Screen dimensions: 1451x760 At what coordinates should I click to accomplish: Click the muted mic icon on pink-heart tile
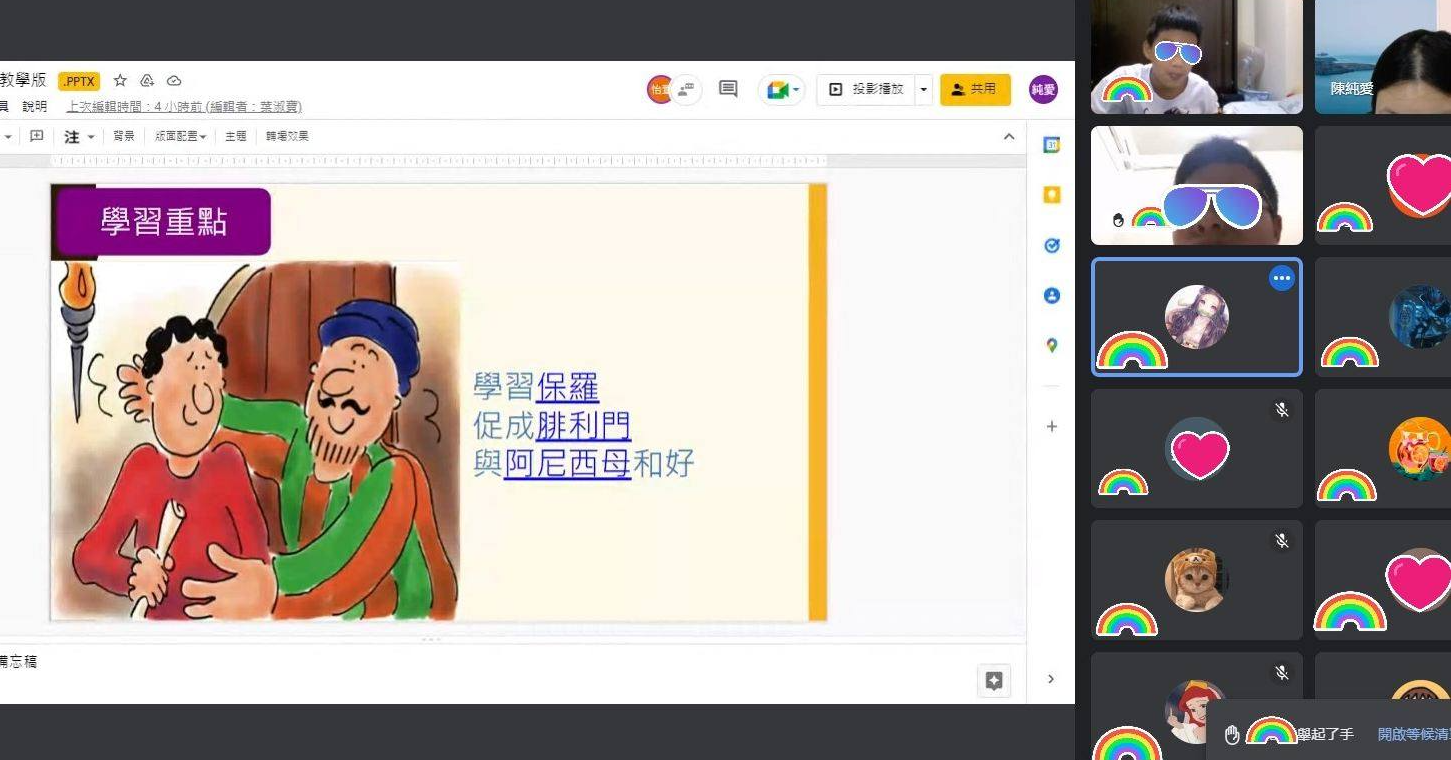point(1282,410)
